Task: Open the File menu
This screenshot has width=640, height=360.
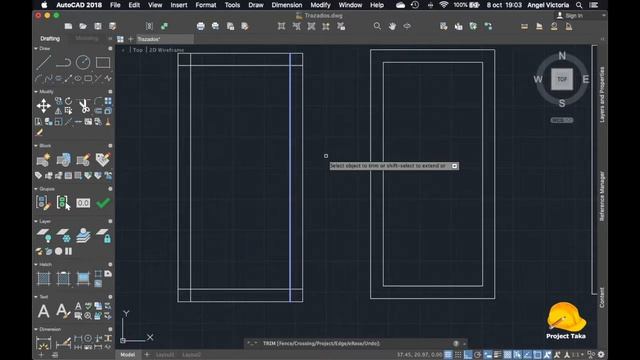Action: point(115,5)
